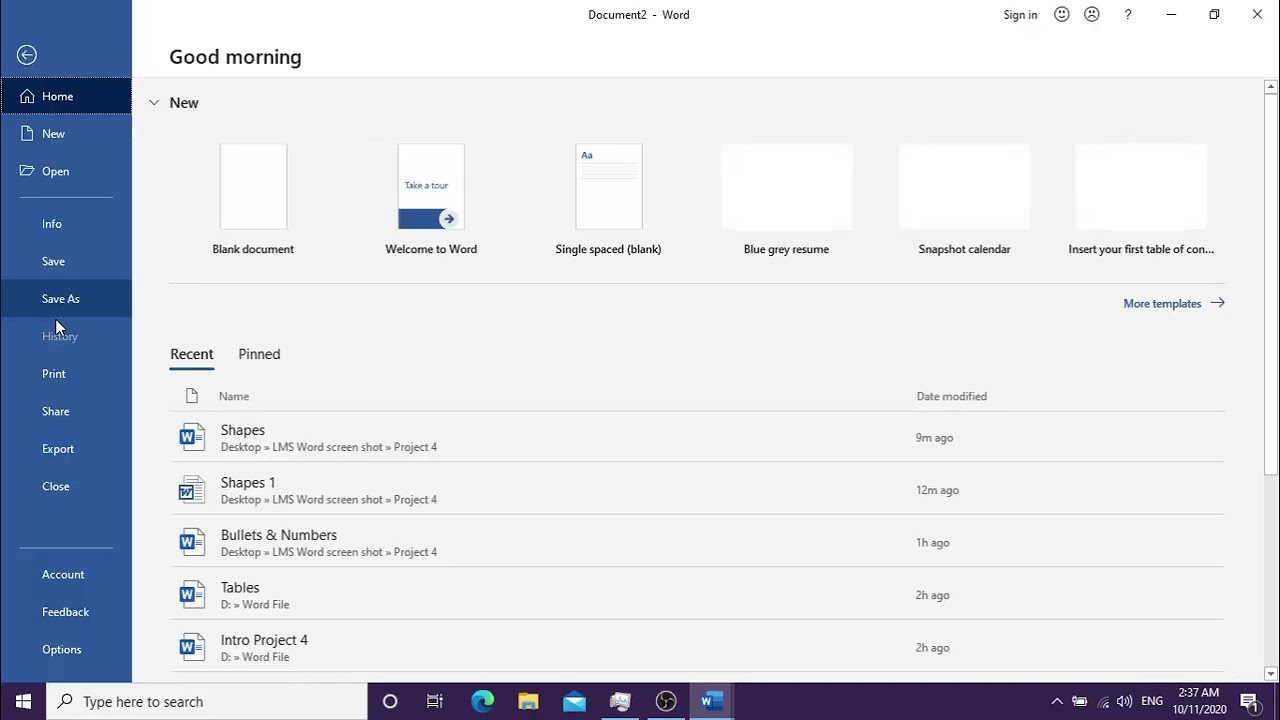Viewport: 1280px width, 720px height.
Task: Create a Blank document
Action: (x=253, y=200)
